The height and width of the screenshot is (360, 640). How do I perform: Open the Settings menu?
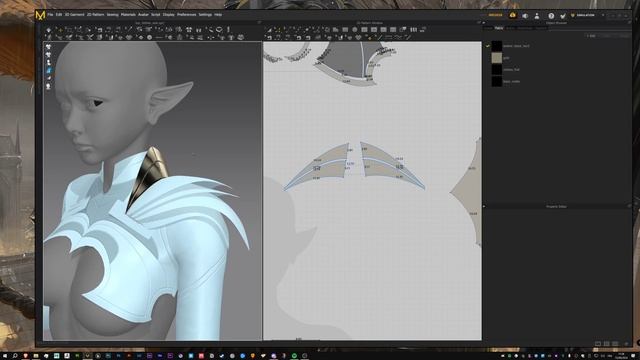click(x=205, y=15)
